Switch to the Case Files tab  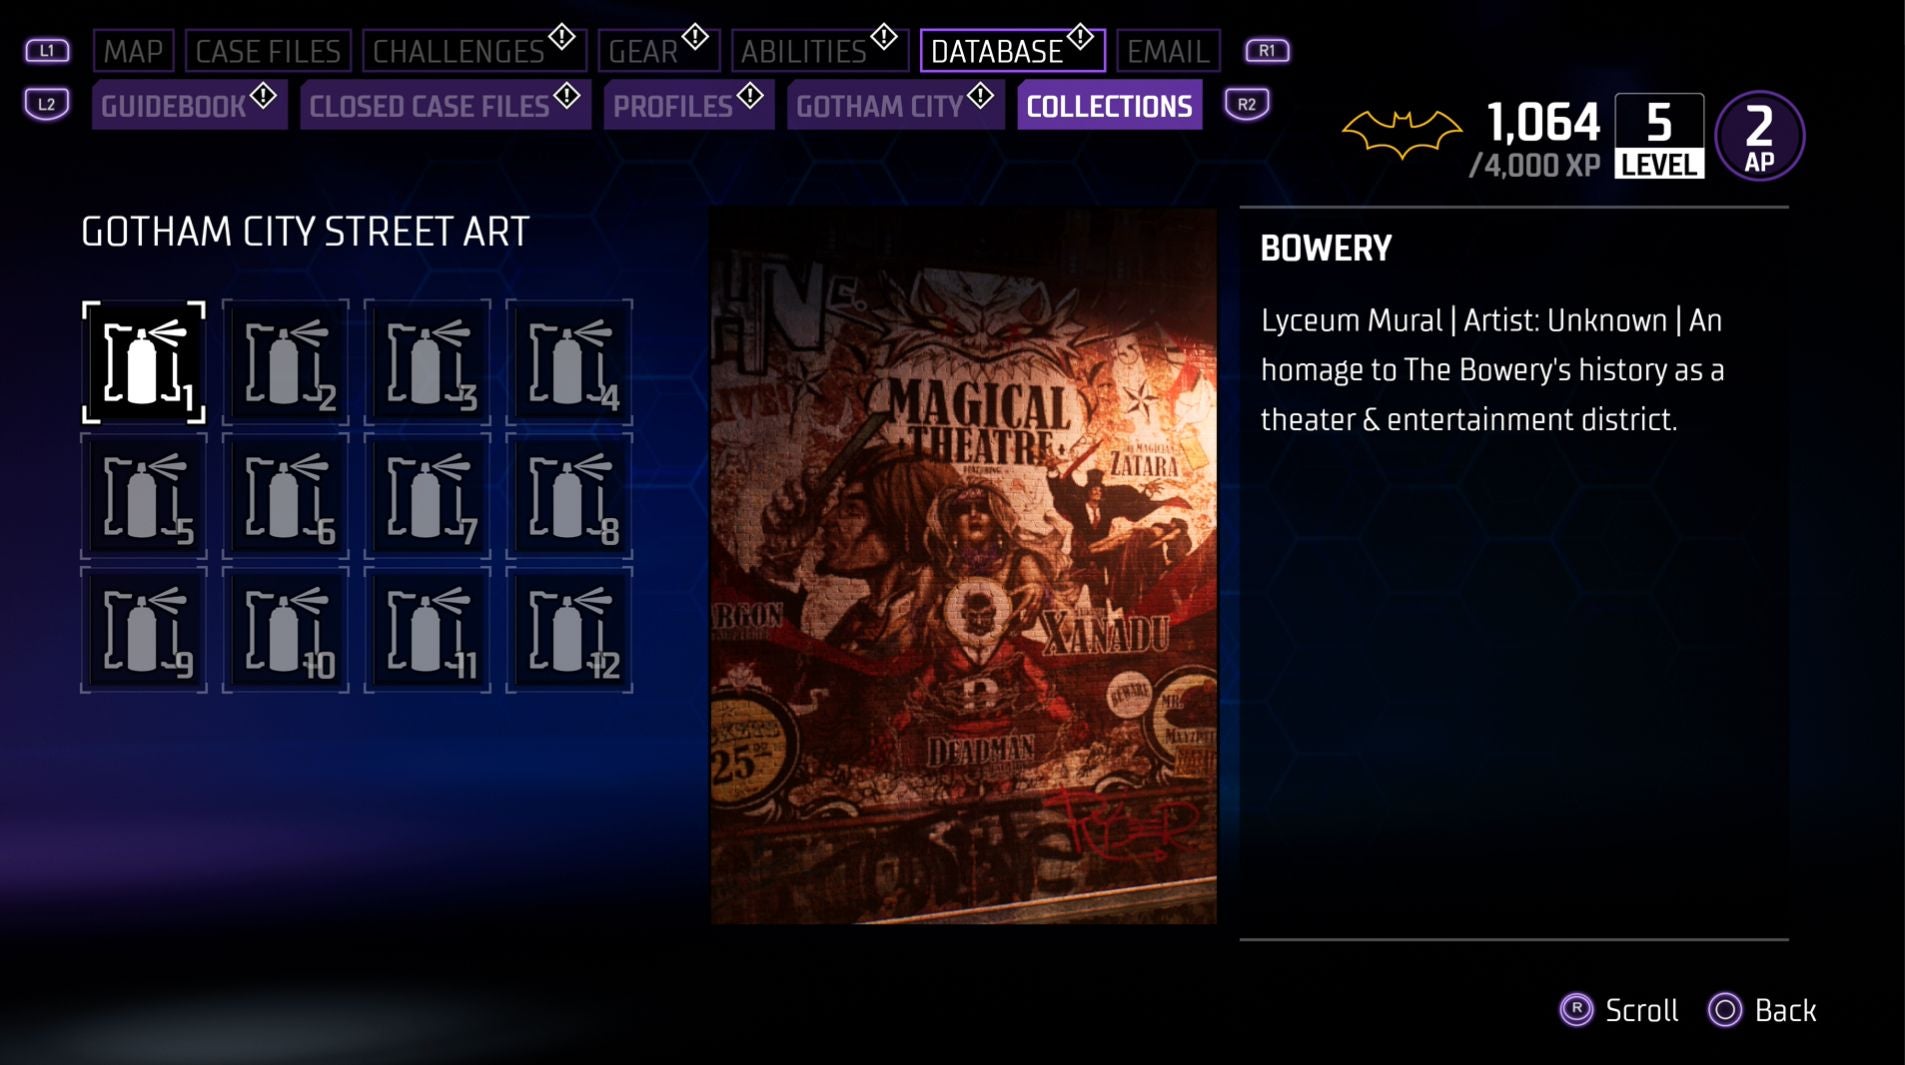[268, 51]
